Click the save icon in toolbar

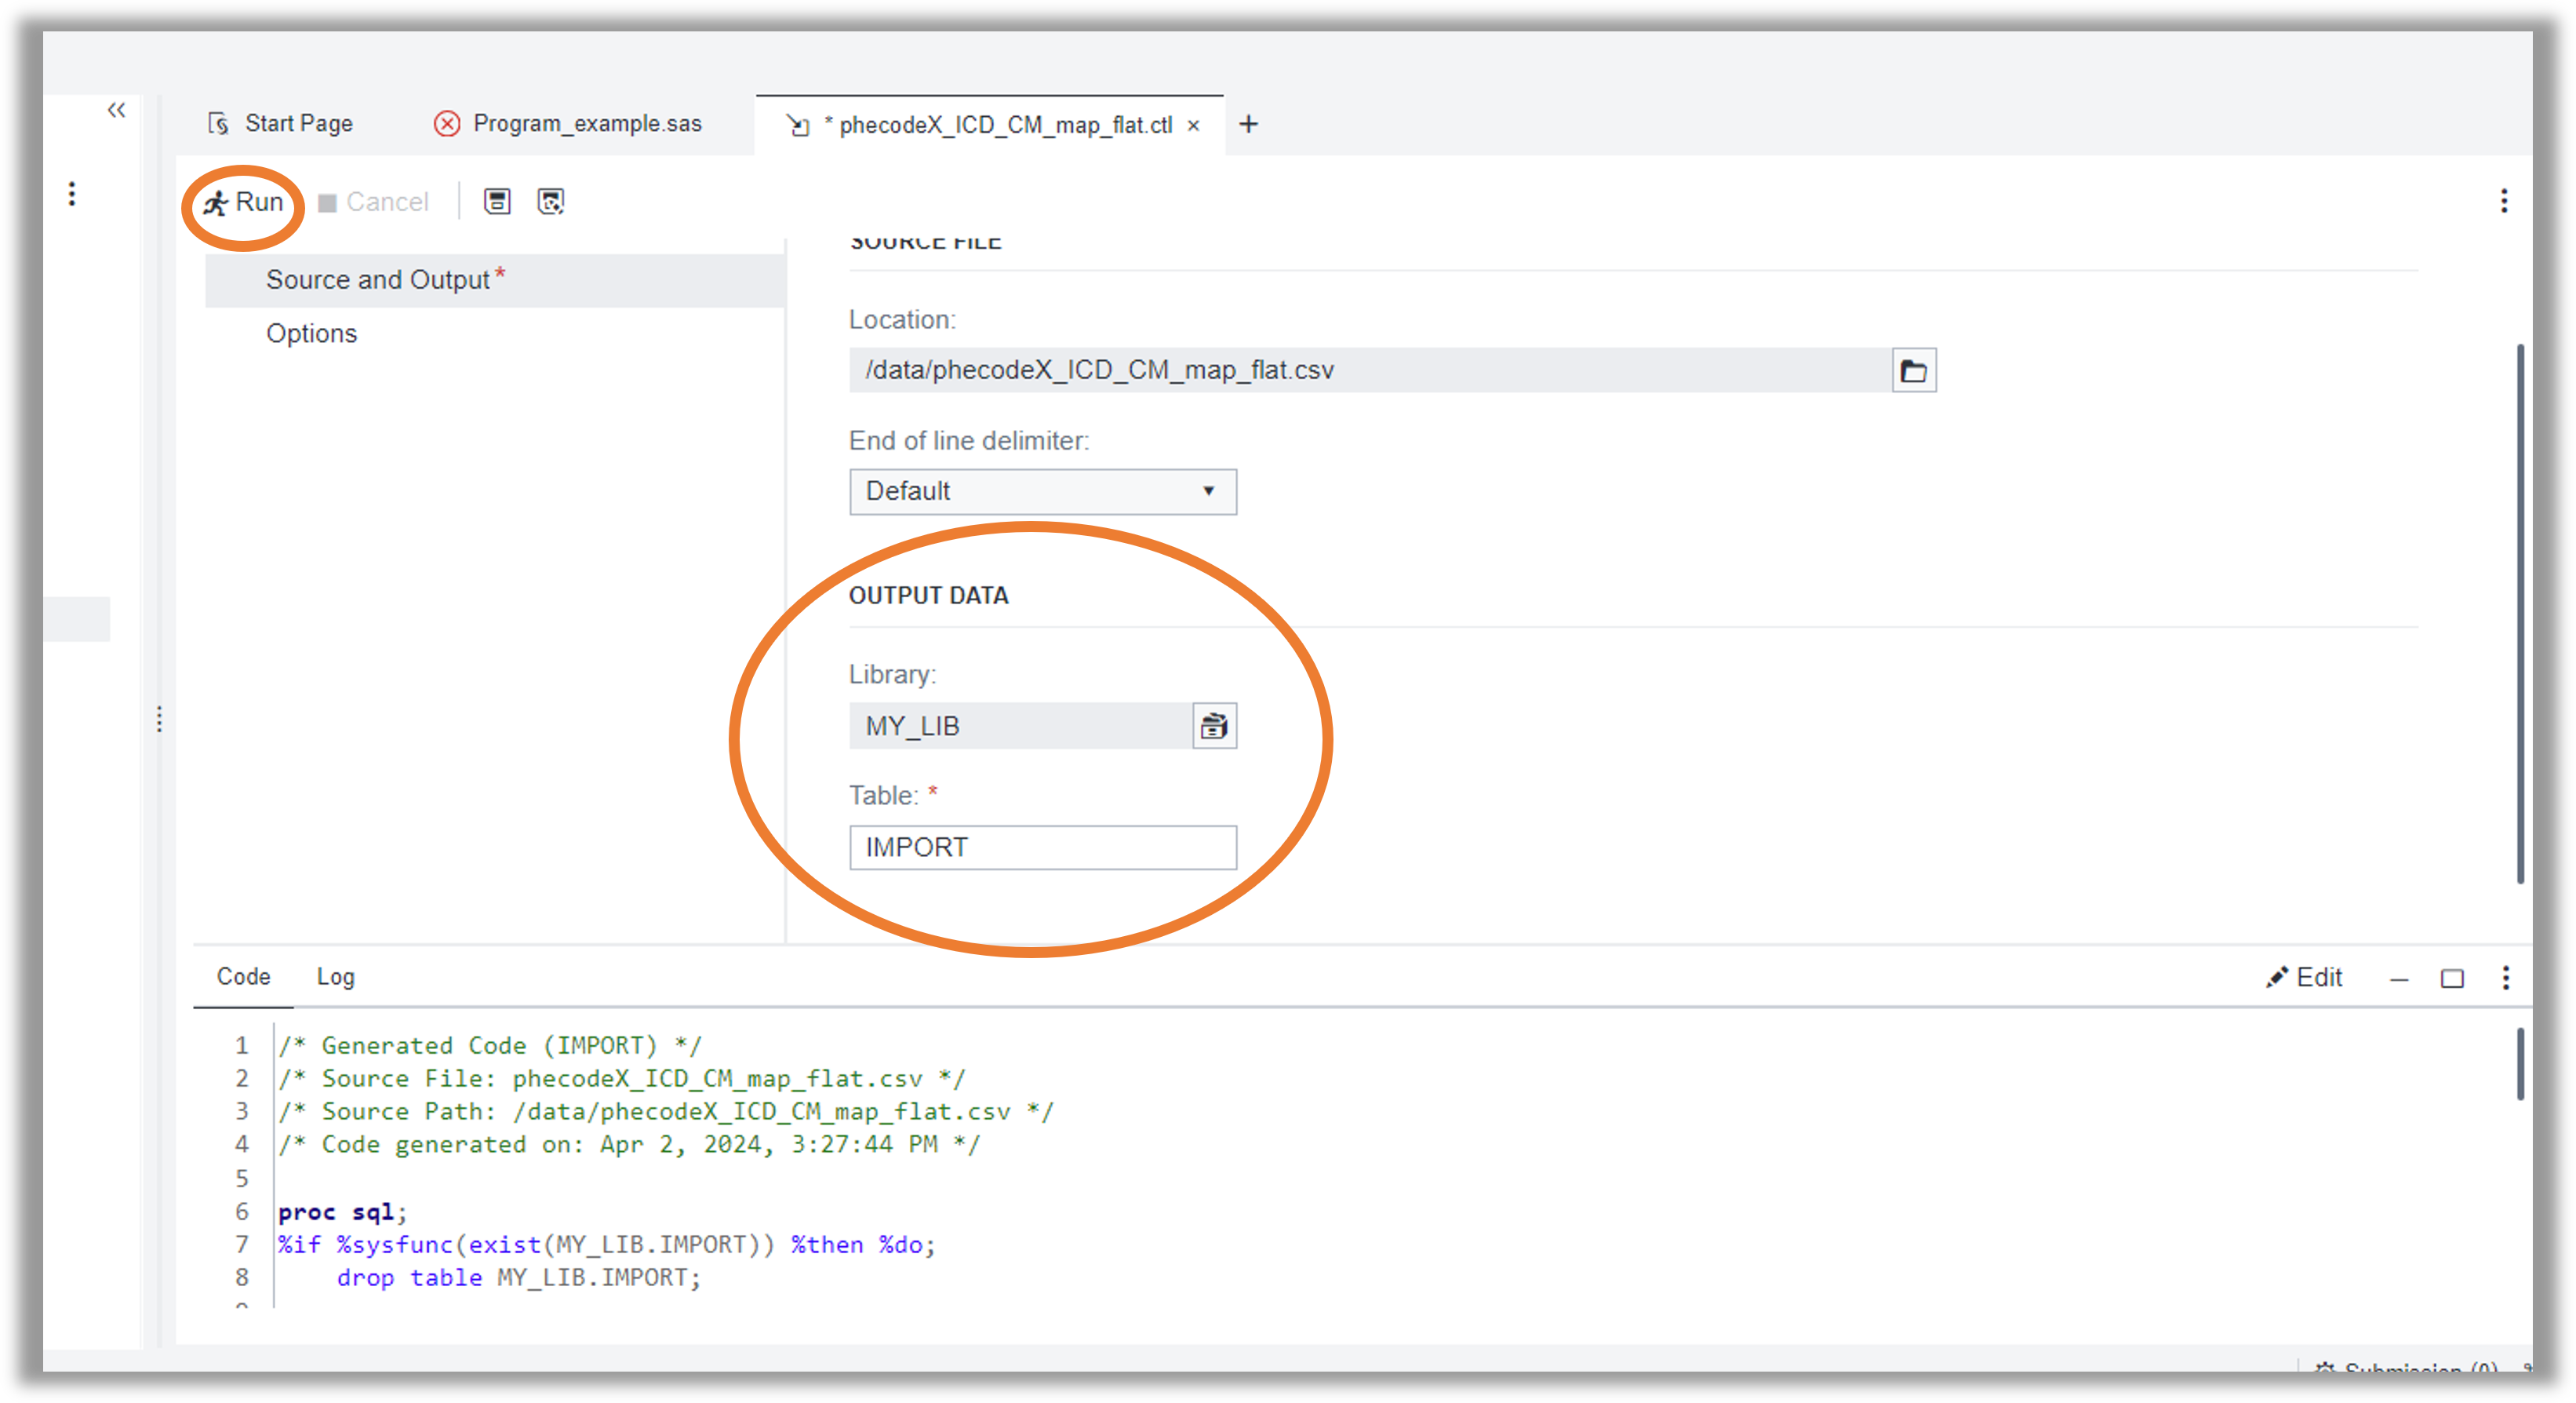pyautogui.click(x=497, y=202)
